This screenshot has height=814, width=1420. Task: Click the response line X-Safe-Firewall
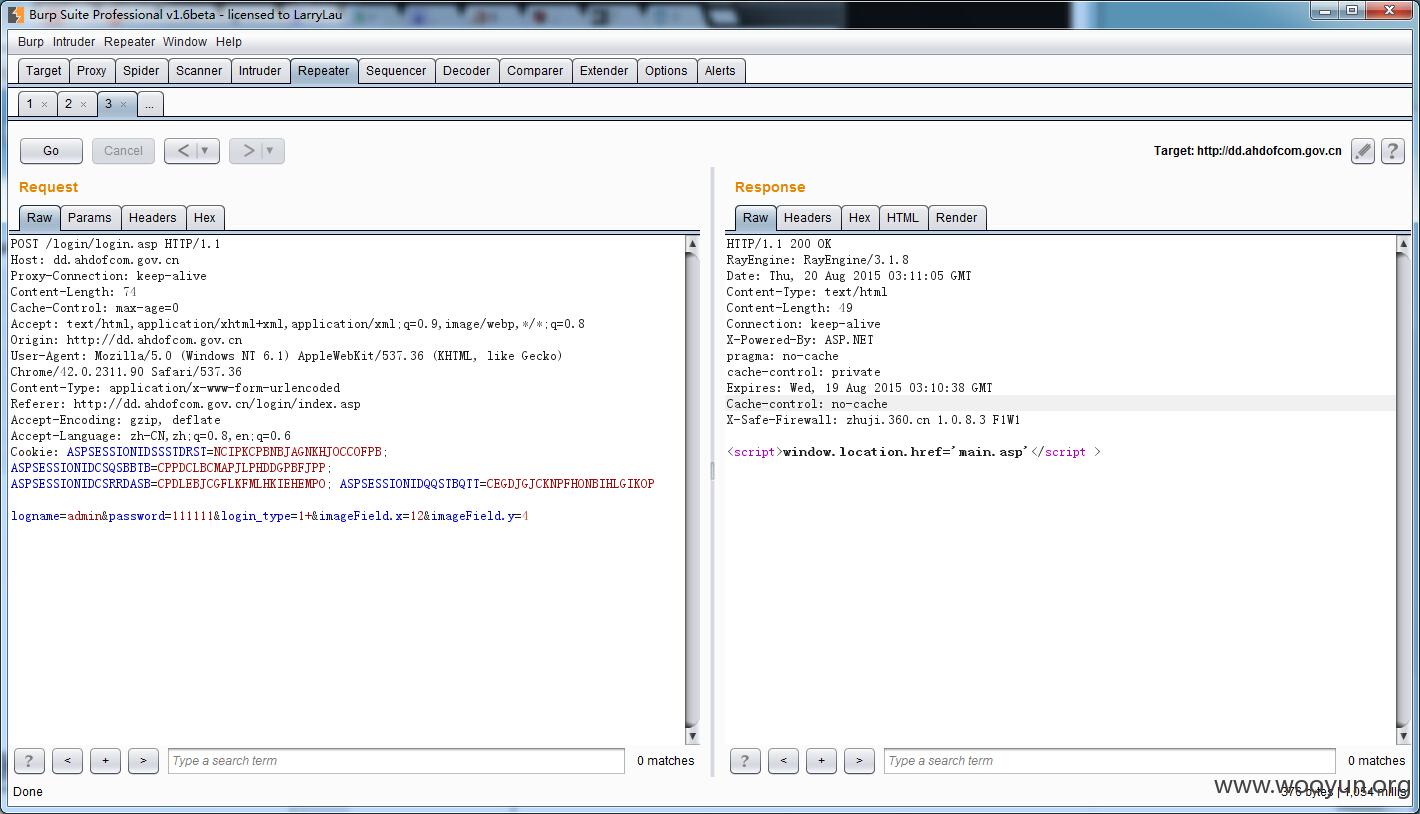pyautogui.click(x=873, y=420)
